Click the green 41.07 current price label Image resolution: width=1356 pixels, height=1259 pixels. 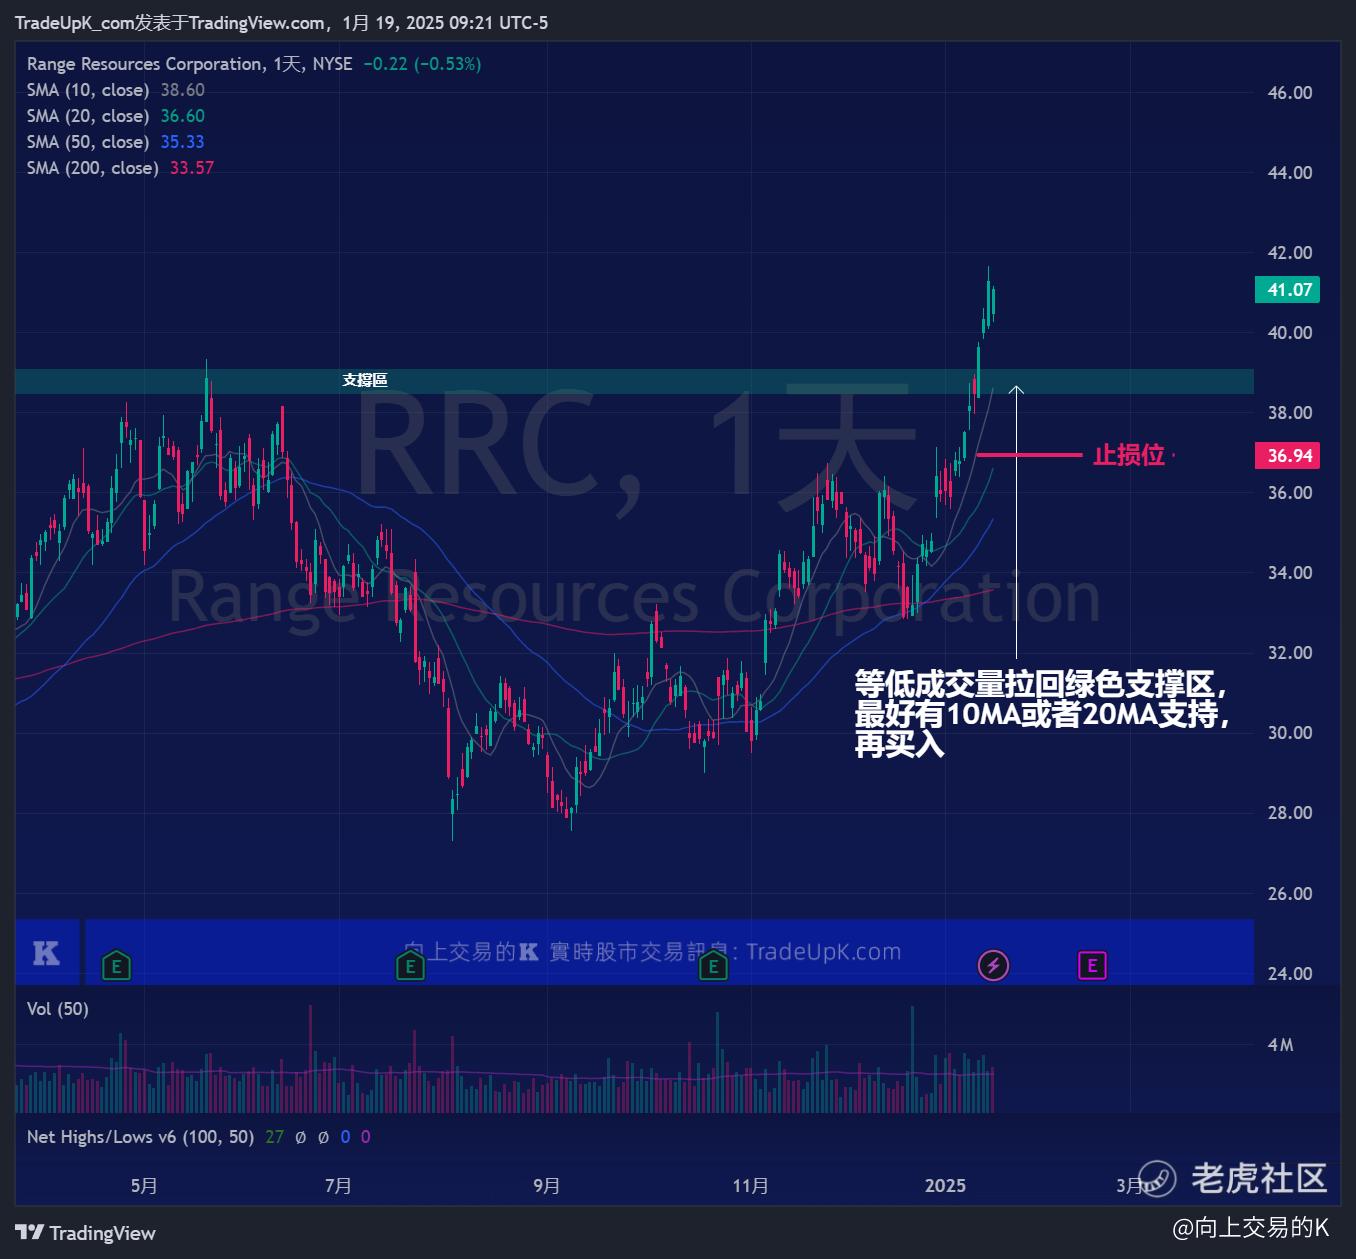click(1288, 290)
